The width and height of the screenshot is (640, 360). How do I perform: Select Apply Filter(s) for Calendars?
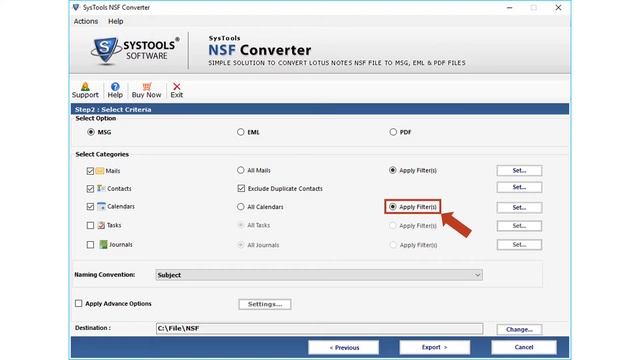click(393, 207)
